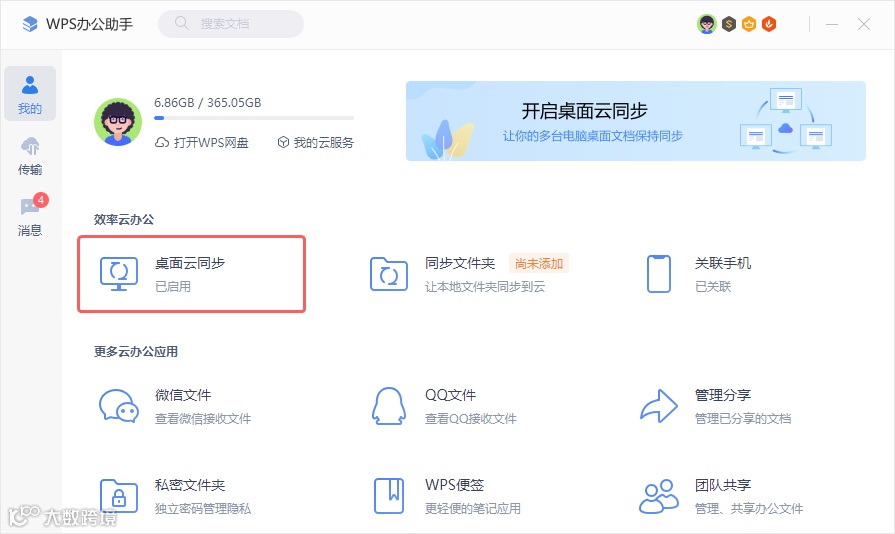Click the WPS办公助手 logo icon

point(30,24)
